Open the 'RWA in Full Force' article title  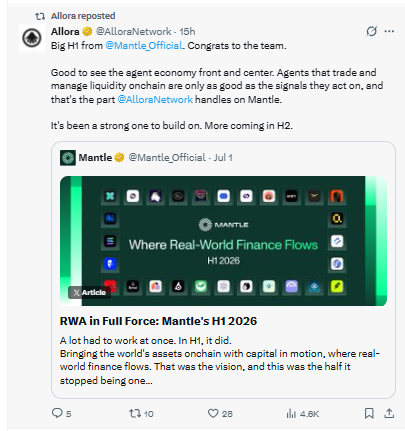[x=158, y=321]
